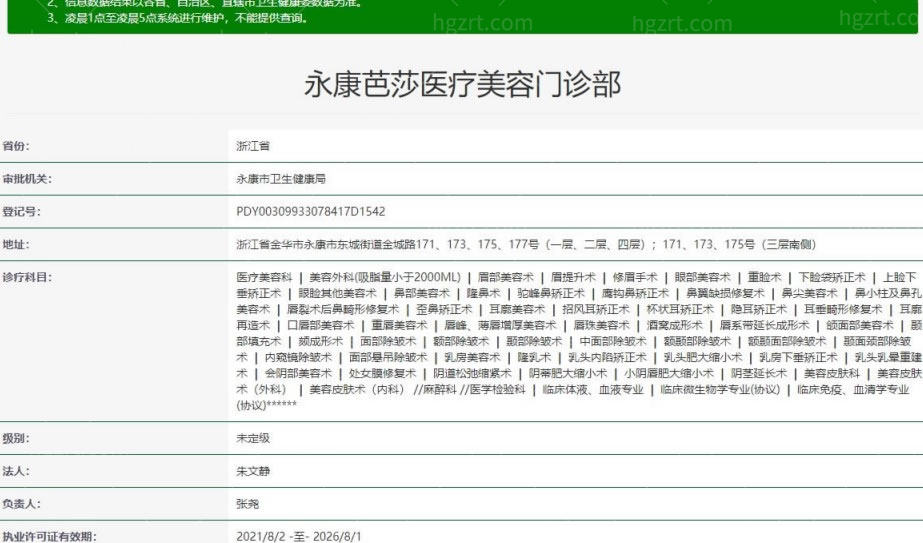Click the title 永康芭莎医疗美容门诊部
Screen dimensions: 923x543
tap(462, 84)
